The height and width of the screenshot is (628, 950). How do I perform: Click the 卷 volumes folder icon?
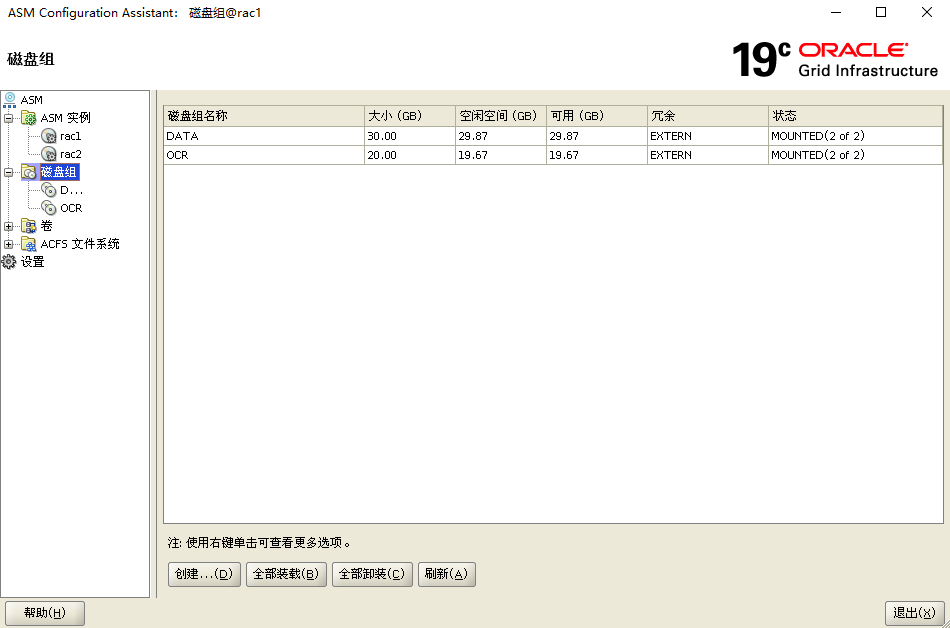(x=29, y=226)
